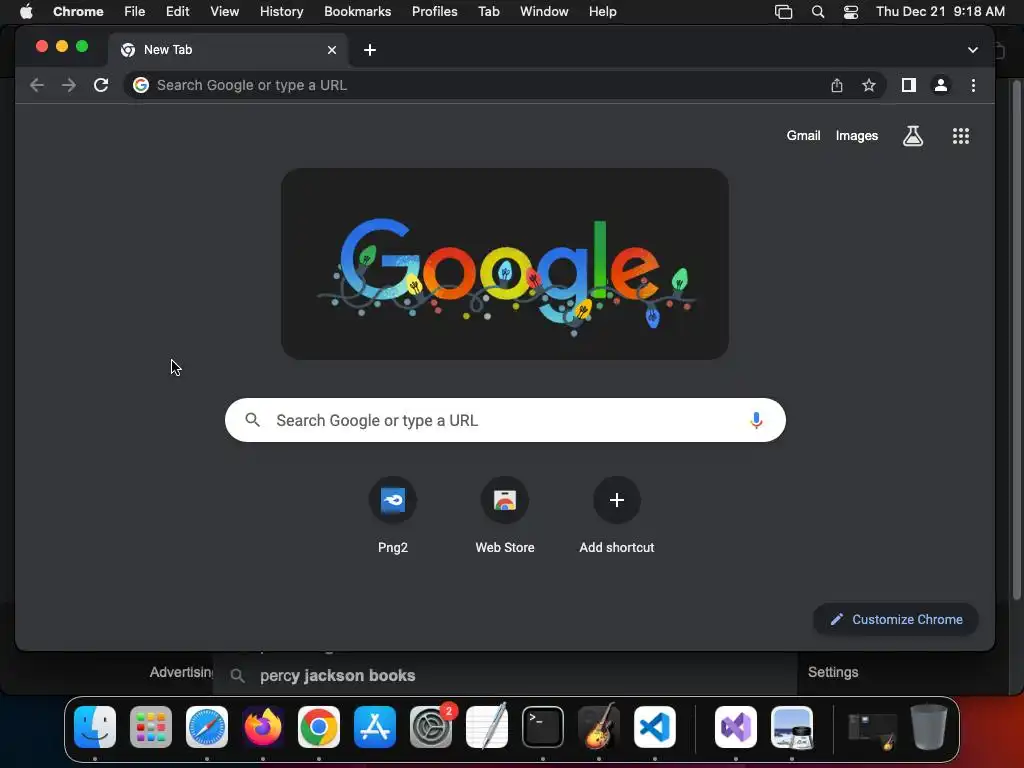Open the Apple menu
Image resolution: width=1024 pixels, height=768 pixels.
(25, 11)
